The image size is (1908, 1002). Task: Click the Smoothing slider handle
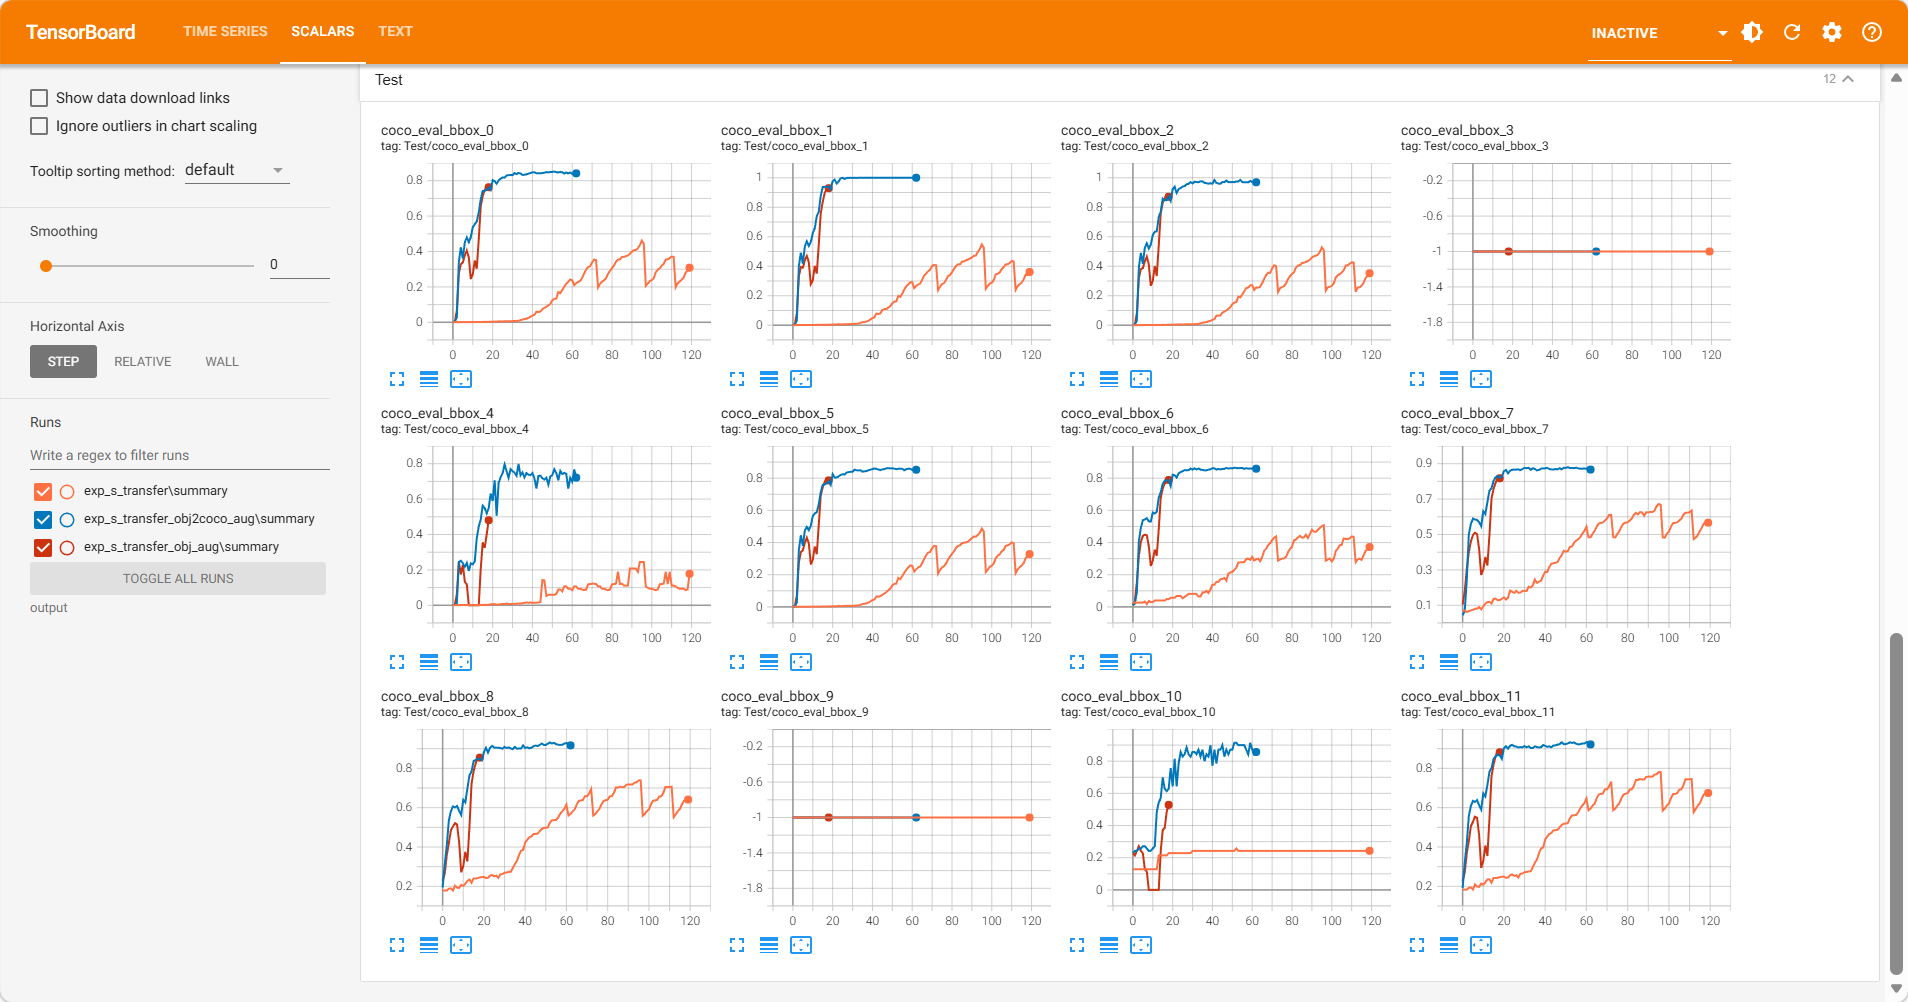point(46,266)
